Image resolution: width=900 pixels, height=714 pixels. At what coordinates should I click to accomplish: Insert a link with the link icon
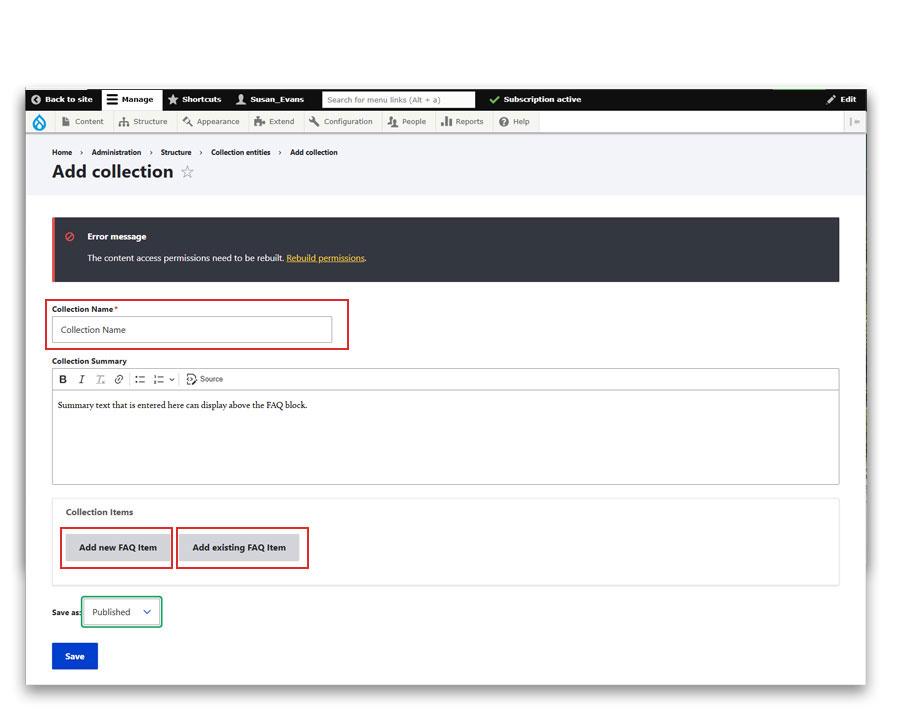pos(119,379)
